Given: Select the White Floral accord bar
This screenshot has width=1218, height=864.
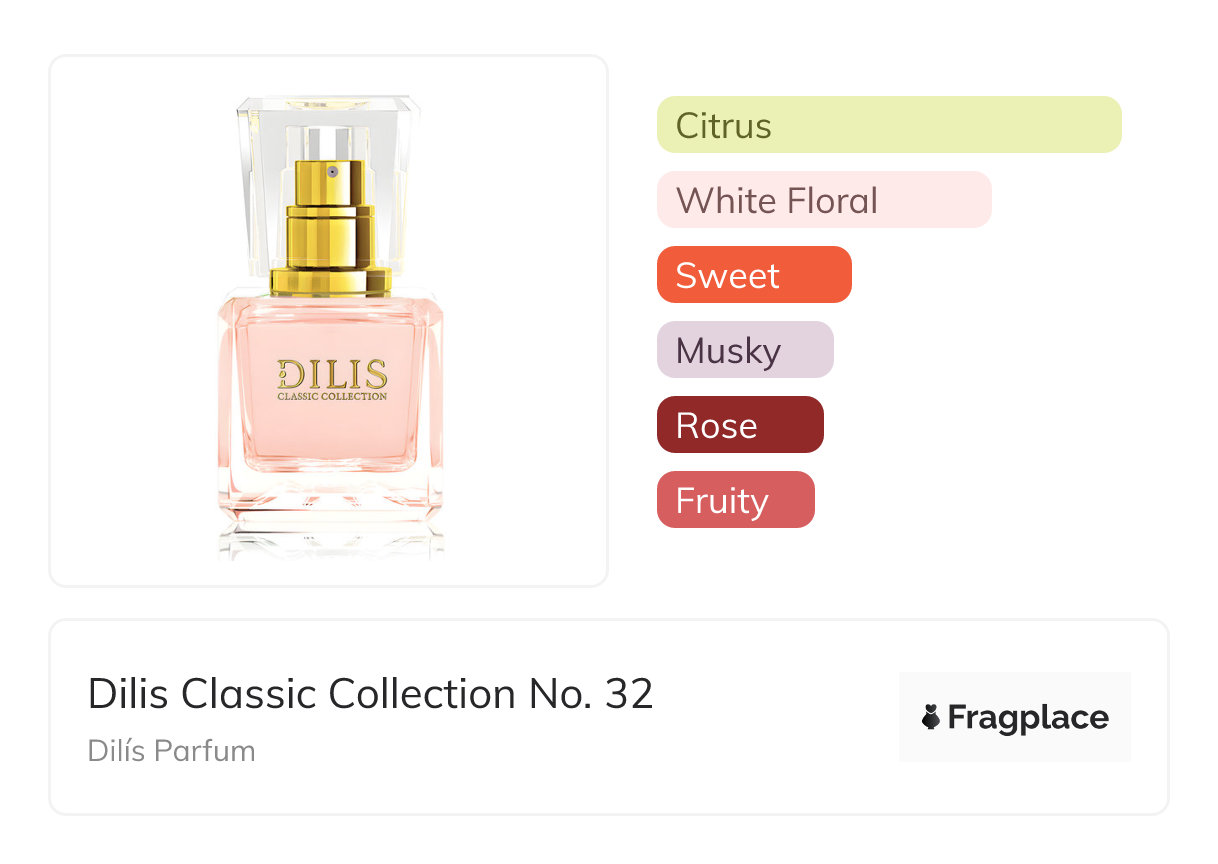Looking at the screenshot, I should tap(823, 200).
